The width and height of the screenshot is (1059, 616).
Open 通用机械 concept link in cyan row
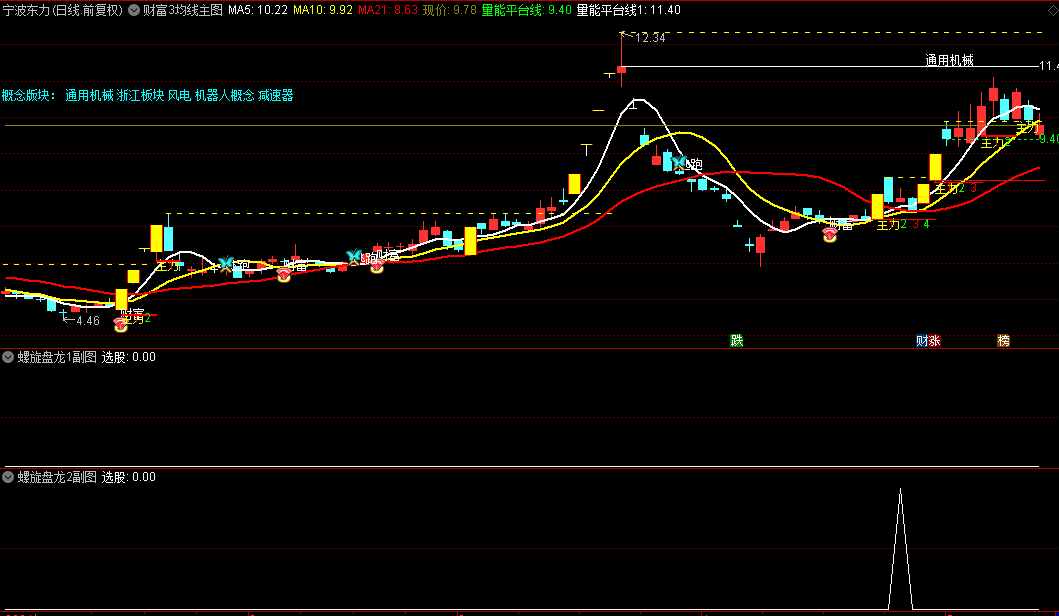[89, 95]
